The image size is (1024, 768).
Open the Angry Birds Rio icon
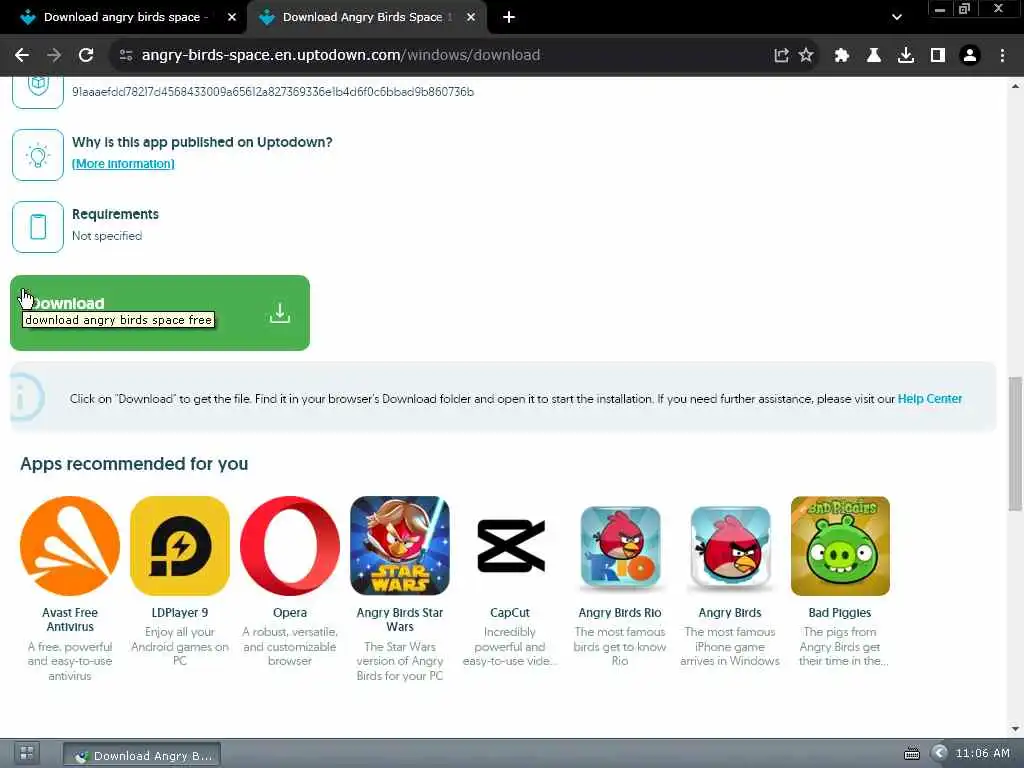(620, 546)
